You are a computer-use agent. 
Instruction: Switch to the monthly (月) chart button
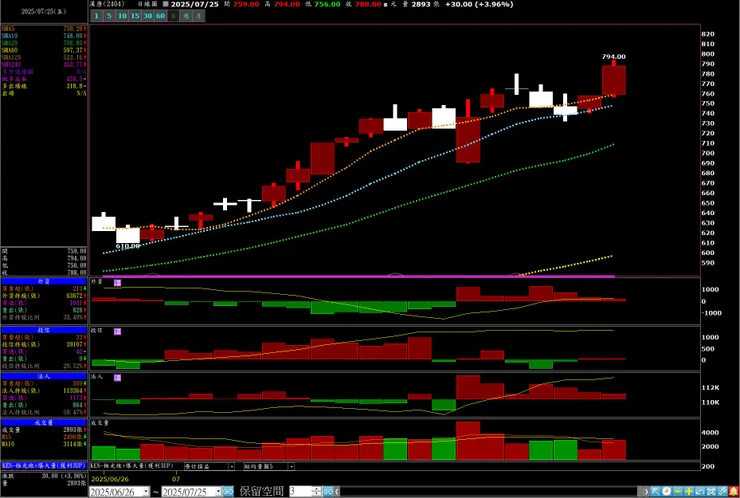(199, 16)
